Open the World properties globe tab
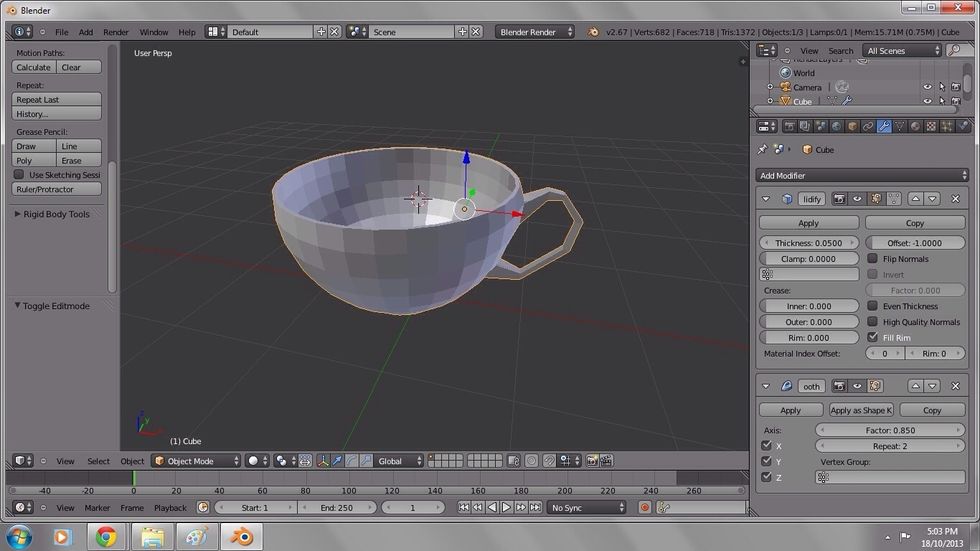Viewport: 980px width, 551px height. pyautogui.click(x=836, y=127)
